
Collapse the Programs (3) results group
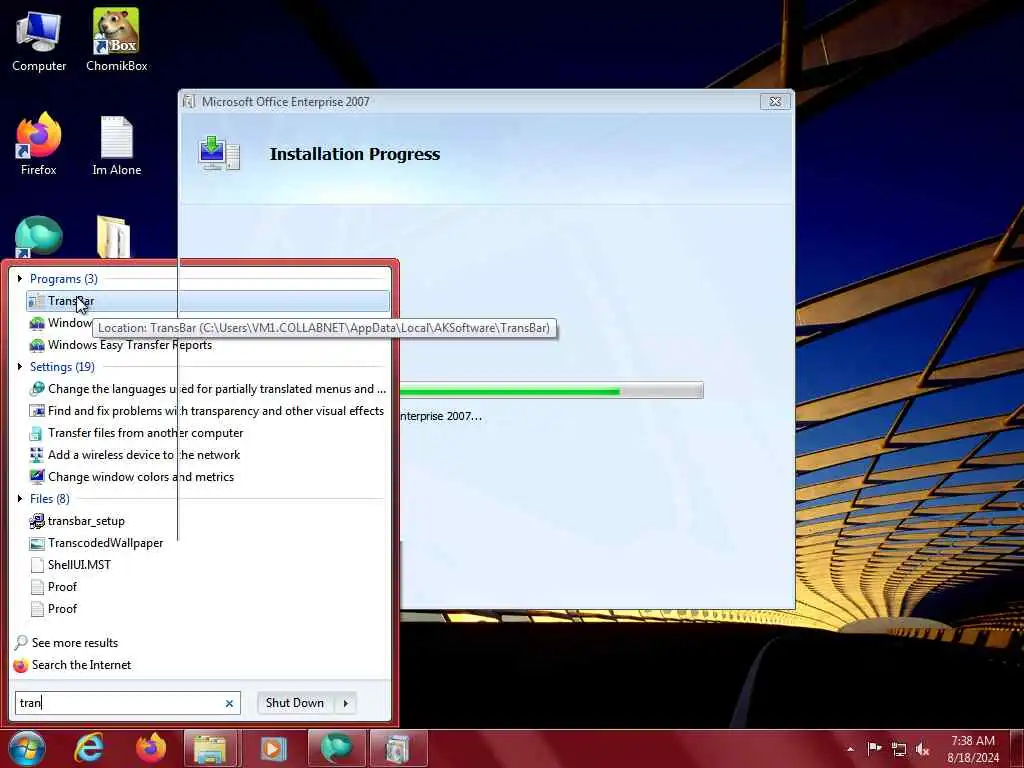[x=20, y=279]
